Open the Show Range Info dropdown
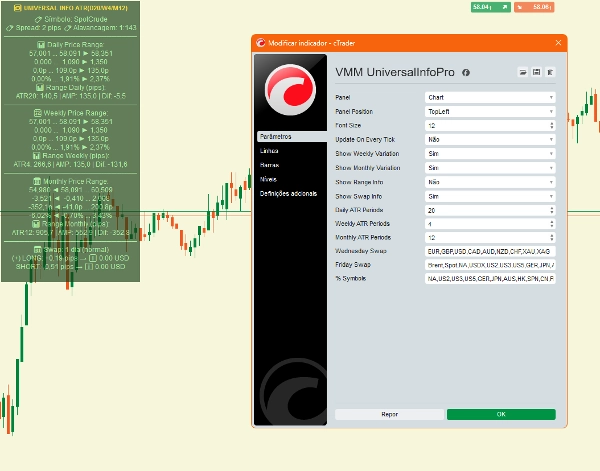The height and width of the screenshot is (471, 600). tap(490, 182)
